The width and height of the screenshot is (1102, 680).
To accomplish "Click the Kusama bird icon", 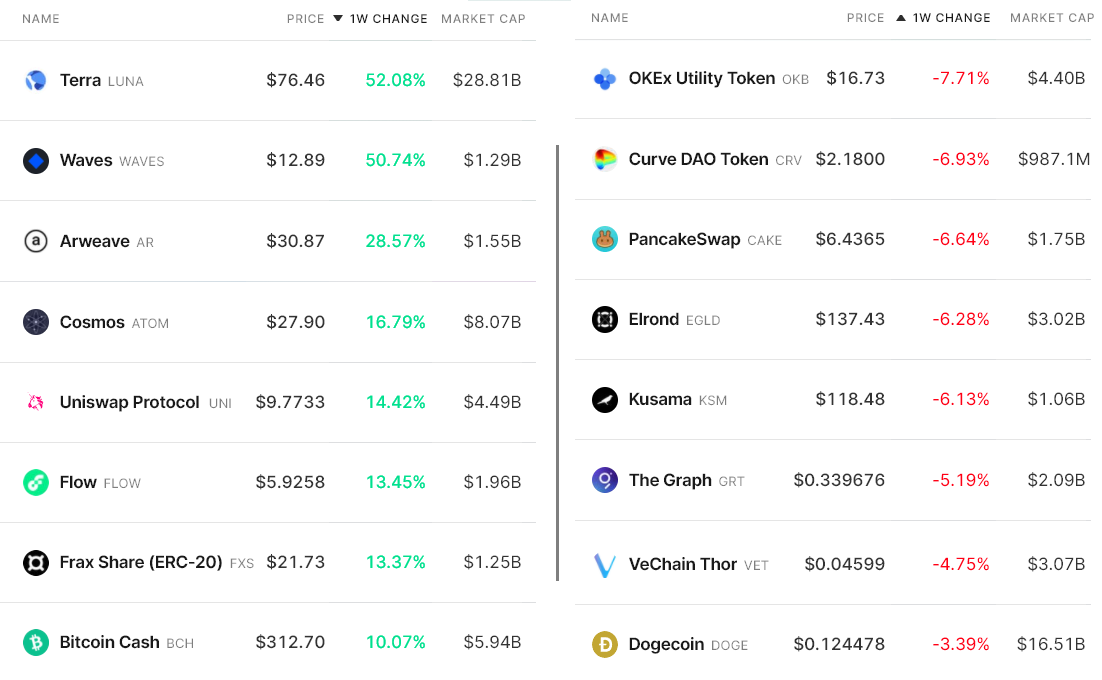I will tap(604, 400).
